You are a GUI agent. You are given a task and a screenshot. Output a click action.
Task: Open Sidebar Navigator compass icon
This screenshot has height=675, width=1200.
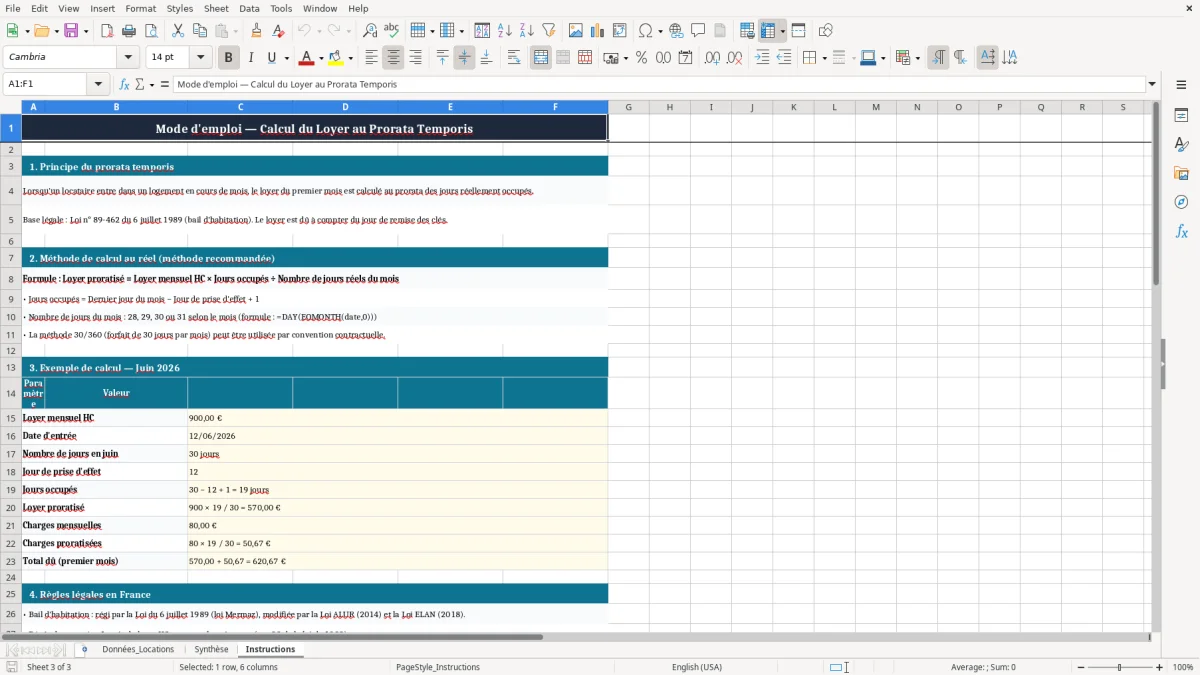point(1181,202)
